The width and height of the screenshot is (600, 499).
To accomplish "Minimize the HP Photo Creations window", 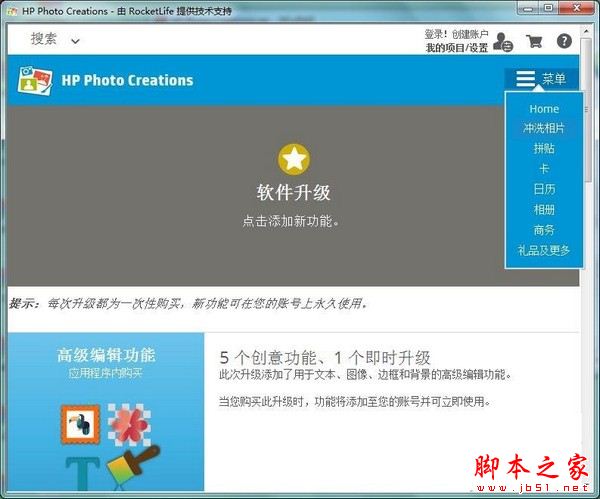I will point(528,8).
